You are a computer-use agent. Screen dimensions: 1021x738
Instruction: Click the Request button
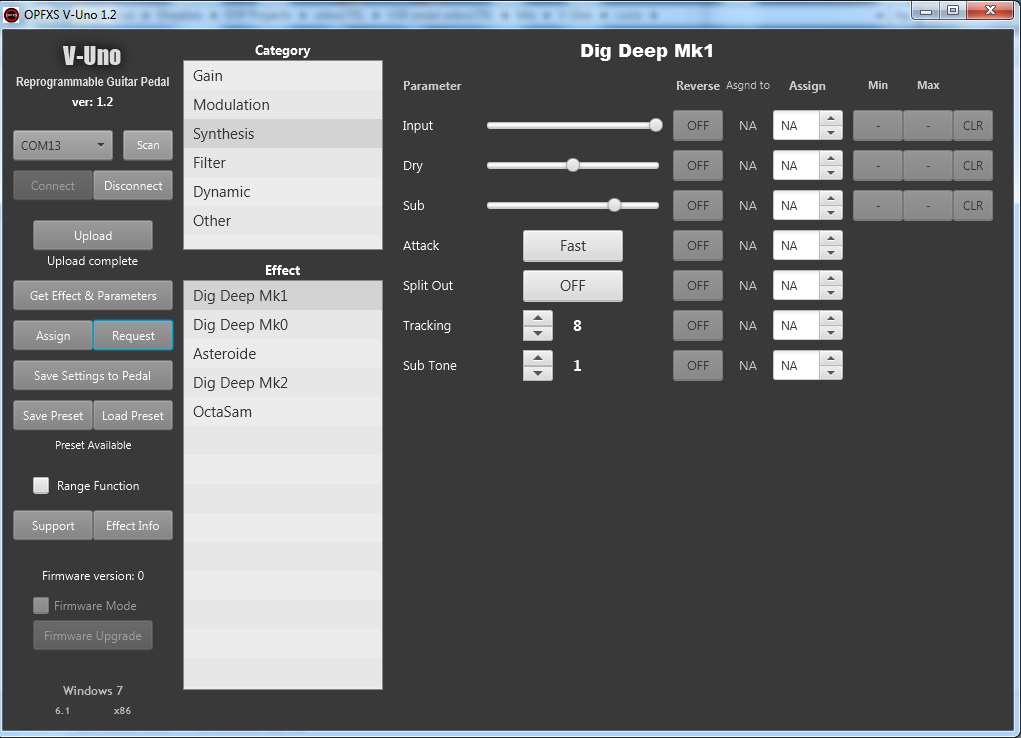click(133, 335)
